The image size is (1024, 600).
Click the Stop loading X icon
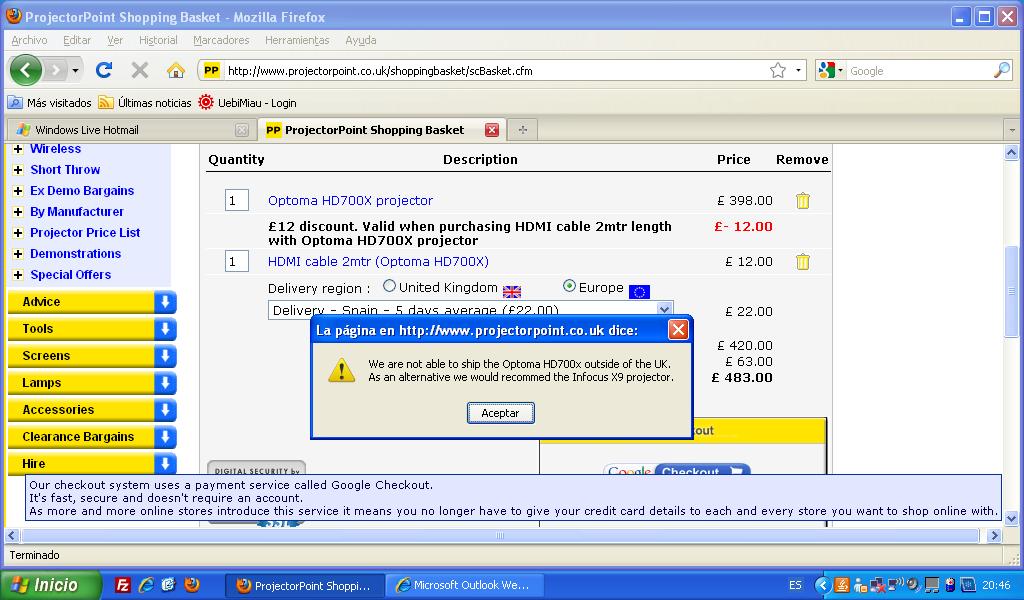point(140,70)
